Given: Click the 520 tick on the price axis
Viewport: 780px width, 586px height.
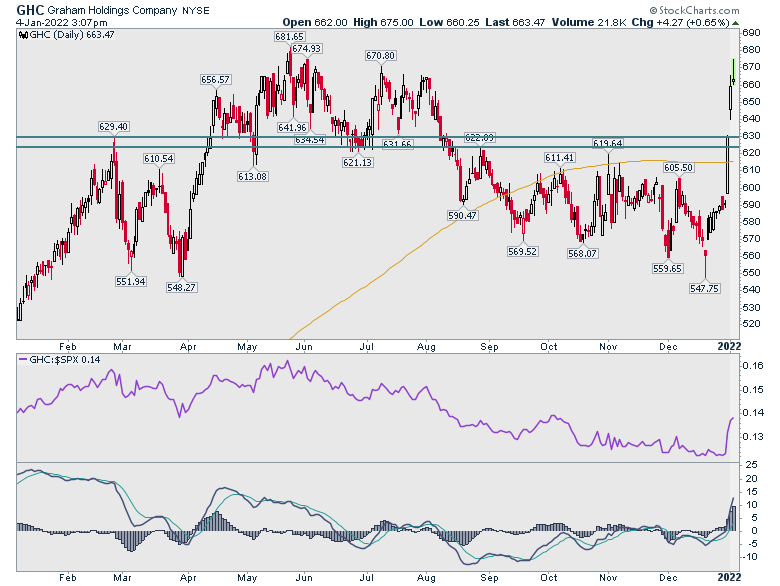Looking at the screenshot, I should point(751,324).
